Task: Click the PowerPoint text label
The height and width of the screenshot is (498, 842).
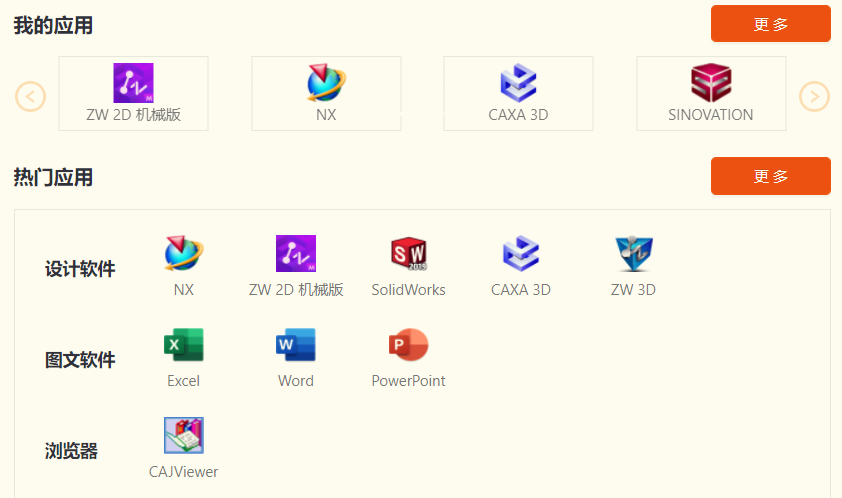Action: (x=409, y=381)
